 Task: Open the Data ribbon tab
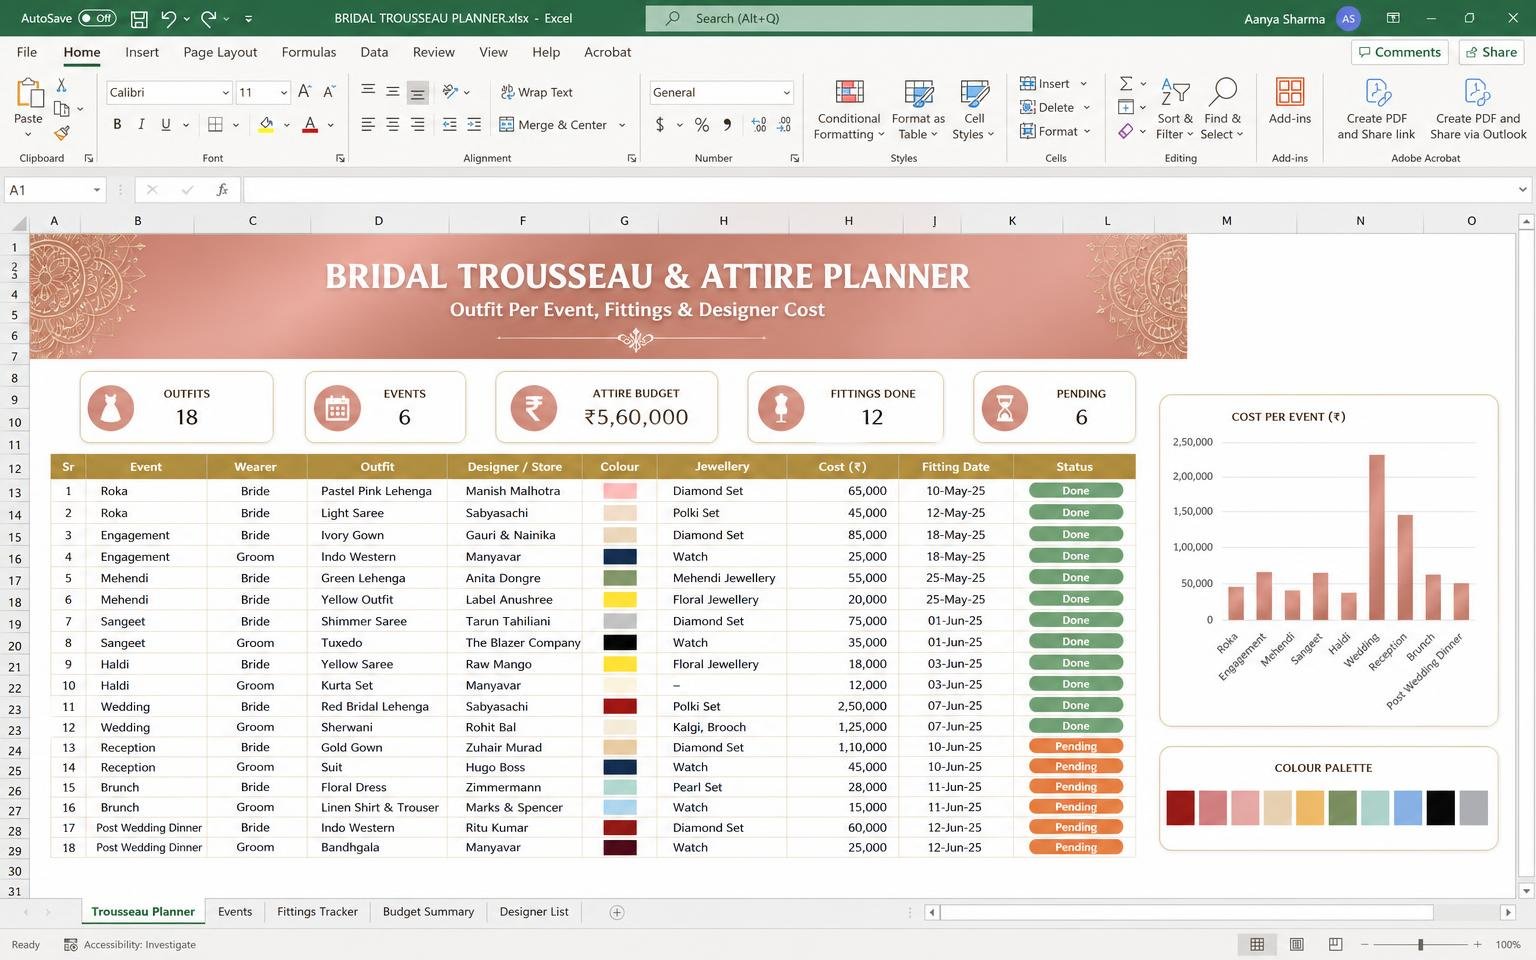click(374, 52)
